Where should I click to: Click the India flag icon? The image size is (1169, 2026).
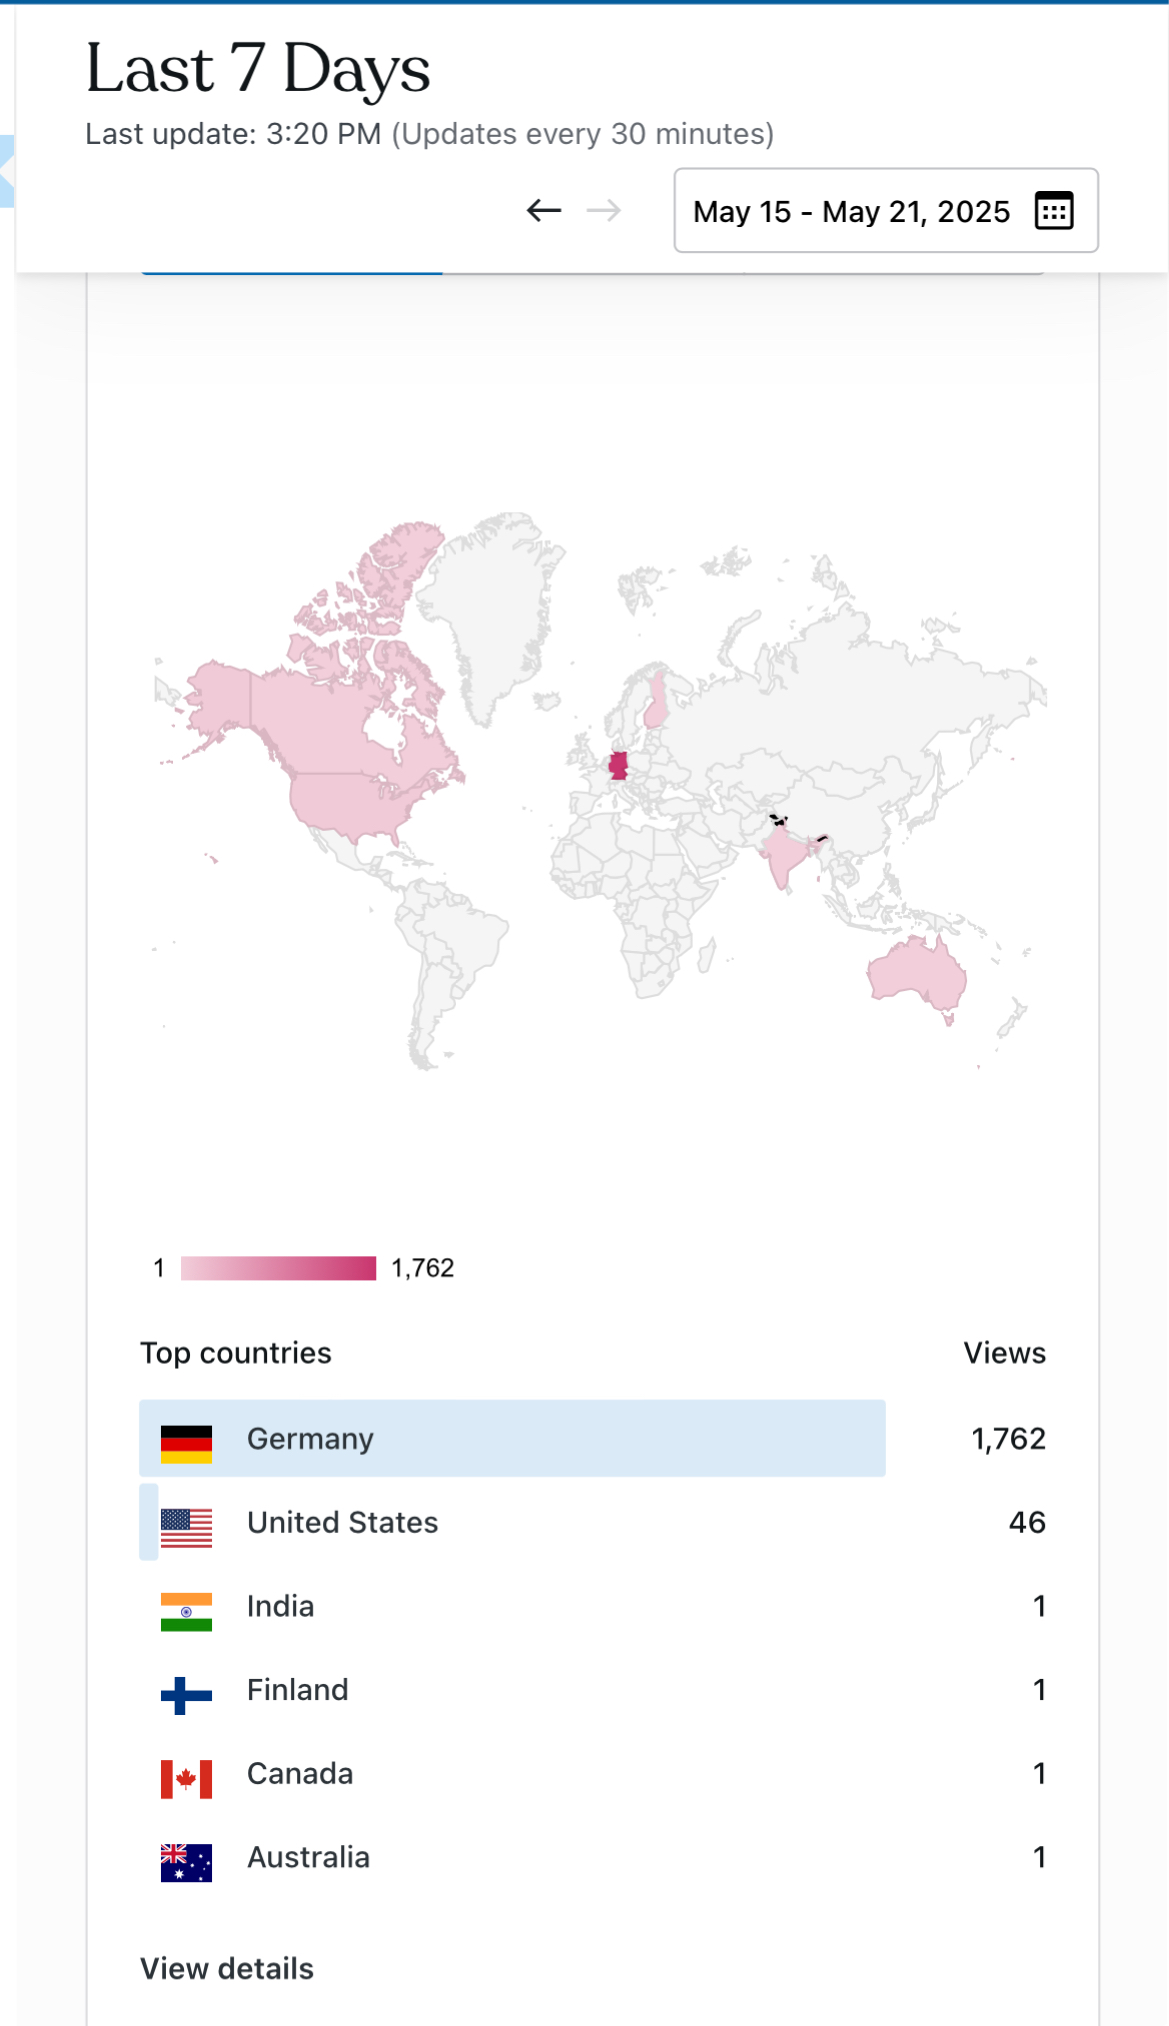[186, 1607]
